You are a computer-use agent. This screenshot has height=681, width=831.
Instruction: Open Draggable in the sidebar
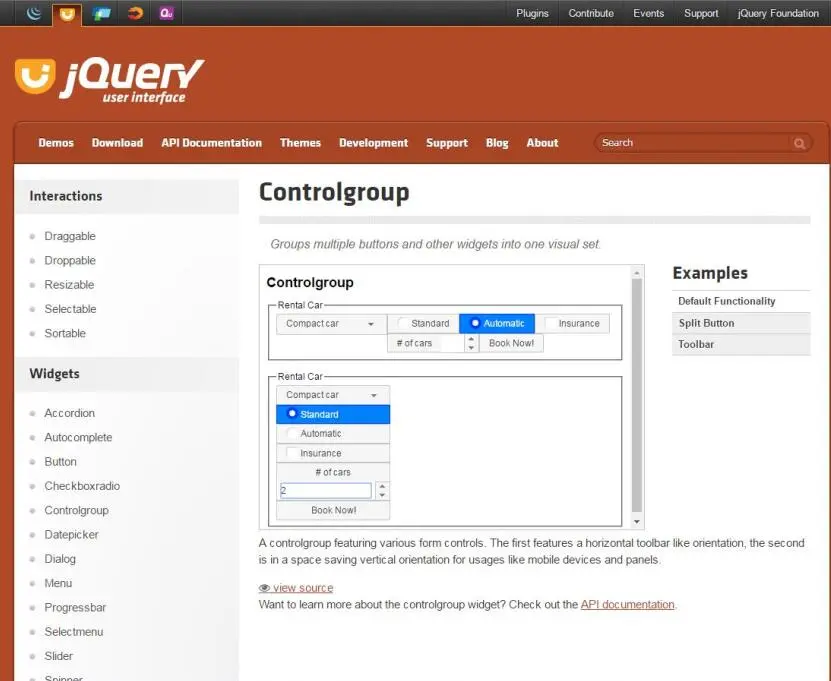coord(70,236)
